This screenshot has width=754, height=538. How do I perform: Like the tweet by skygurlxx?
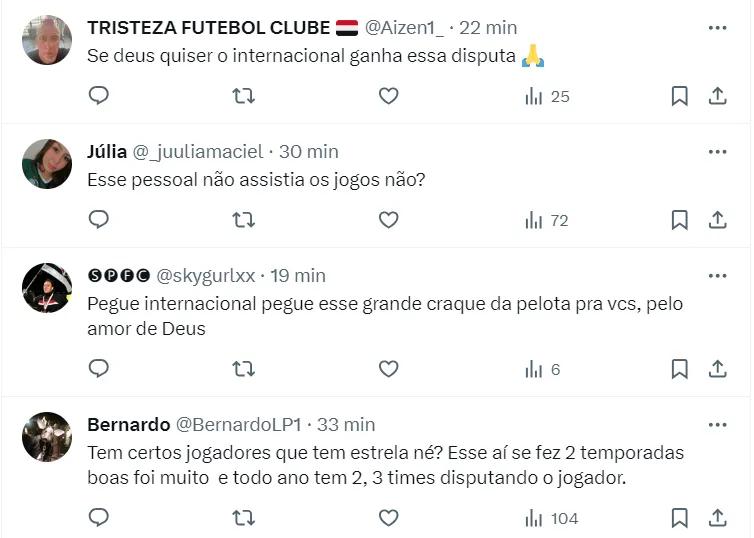388,369
